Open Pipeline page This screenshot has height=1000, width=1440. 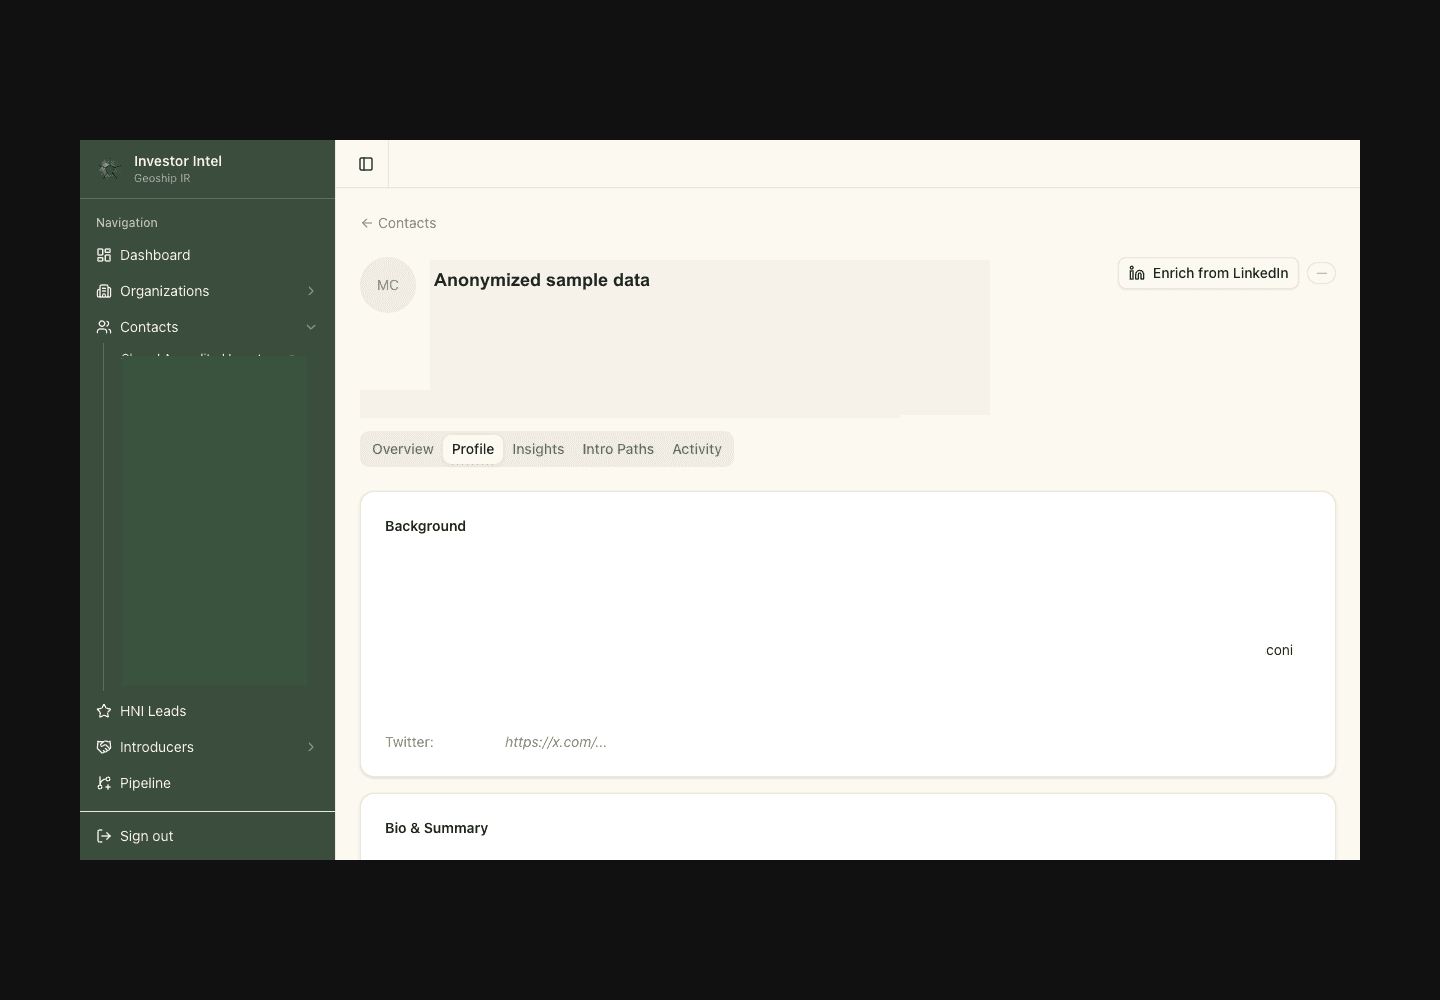click(207, 783)
